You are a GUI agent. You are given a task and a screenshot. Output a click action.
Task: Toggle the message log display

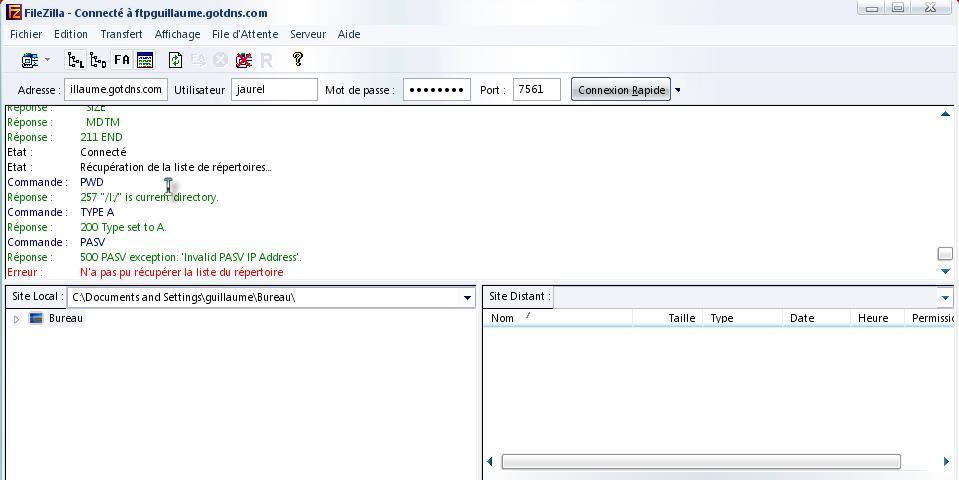coord(145,60)
